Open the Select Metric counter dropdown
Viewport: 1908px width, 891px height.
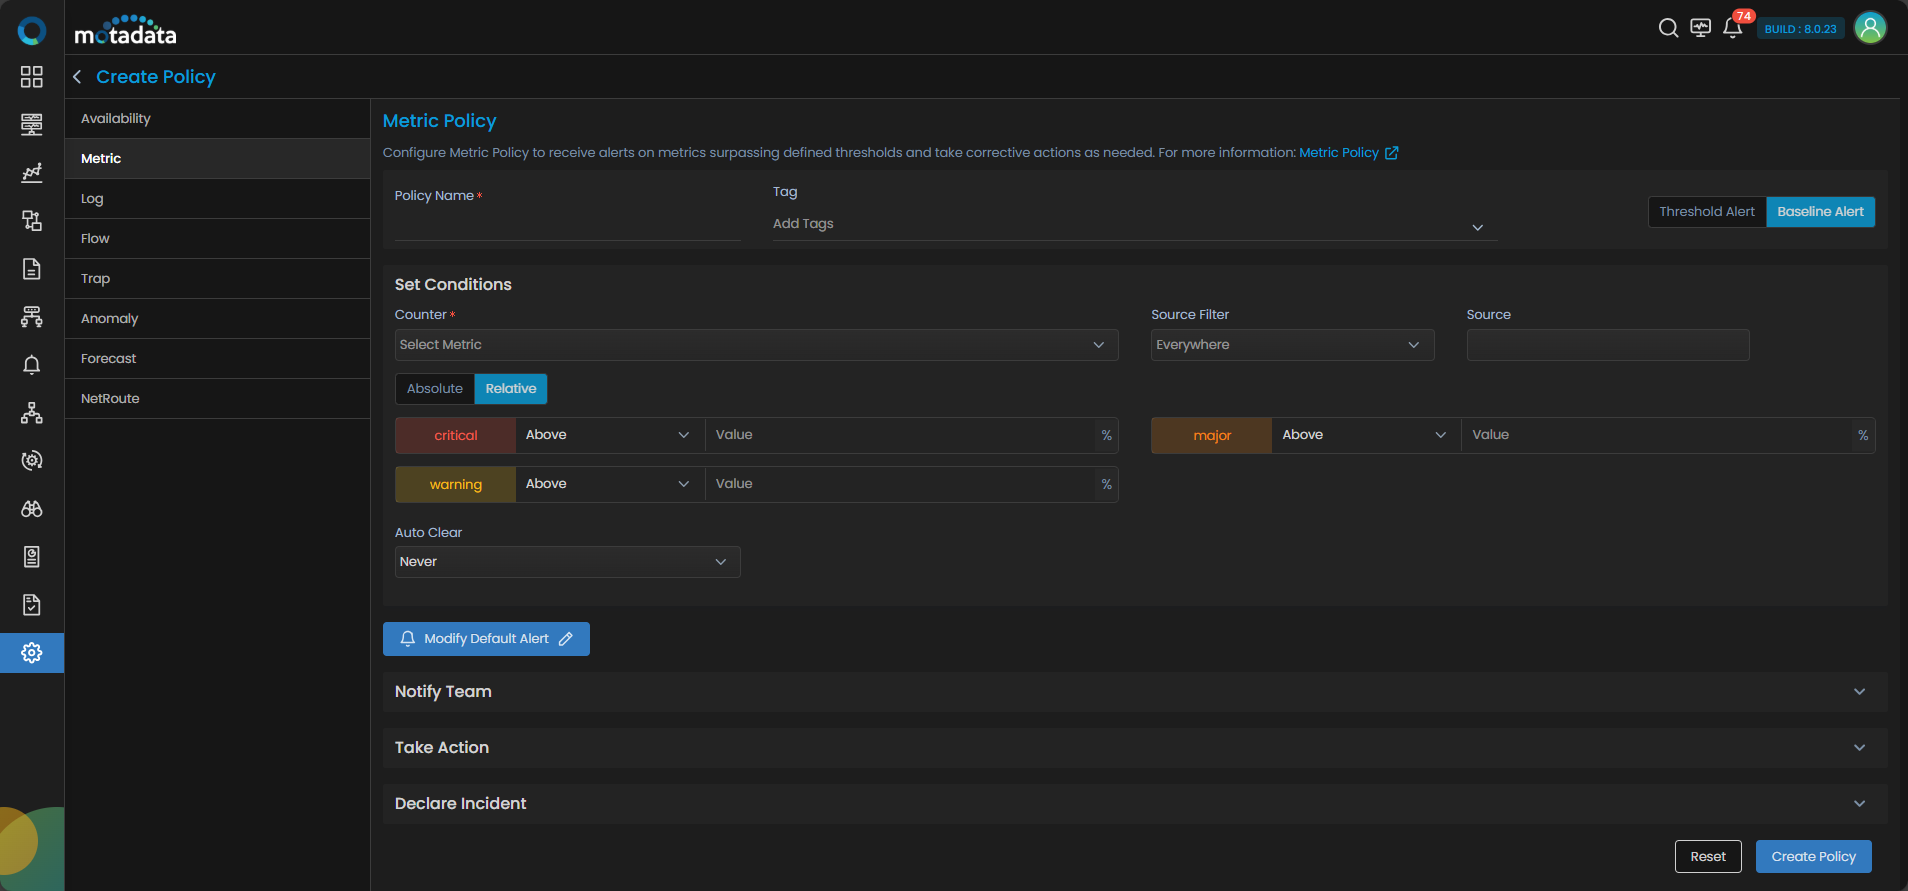point(756,345)
